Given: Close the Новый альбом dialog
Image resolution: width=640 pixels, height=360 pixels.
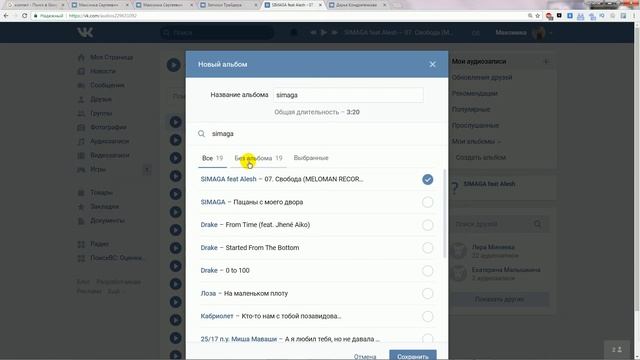Looking at the screenshot, I should pyautogui.click(x=432, y=64).
